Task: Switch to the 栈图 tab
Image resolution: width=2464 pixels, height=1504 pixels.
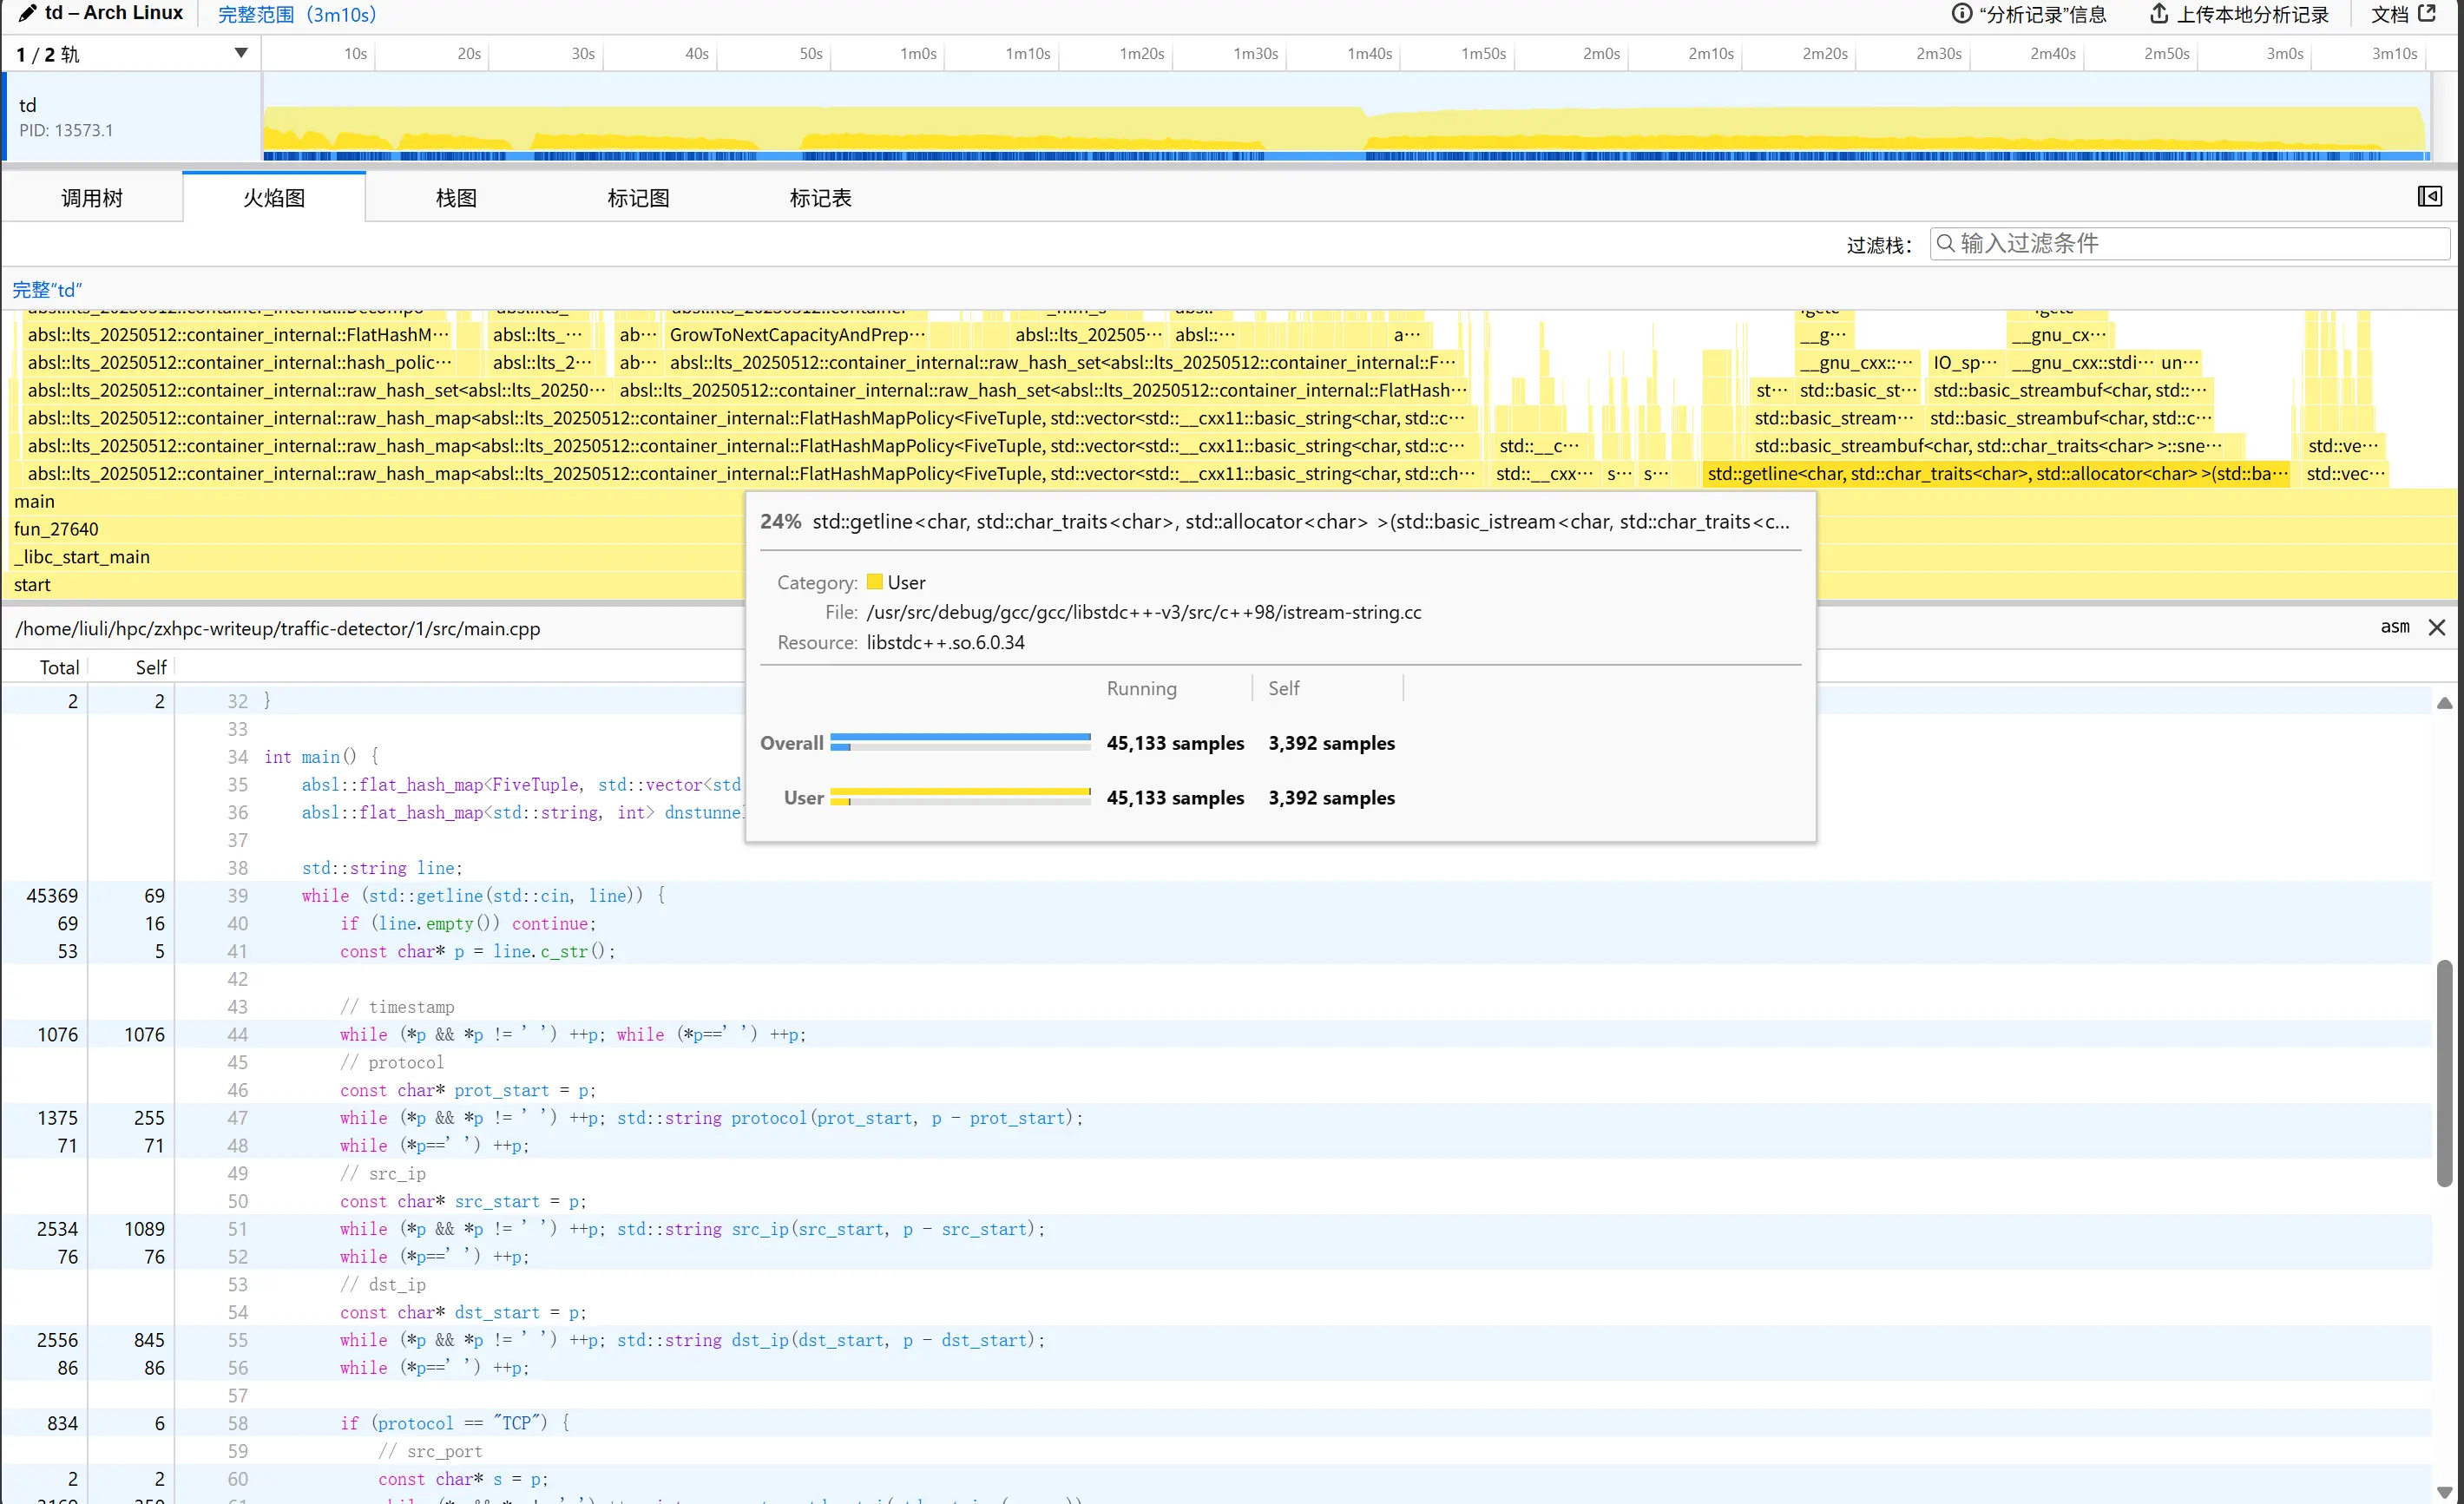Action: coord(456,198)
